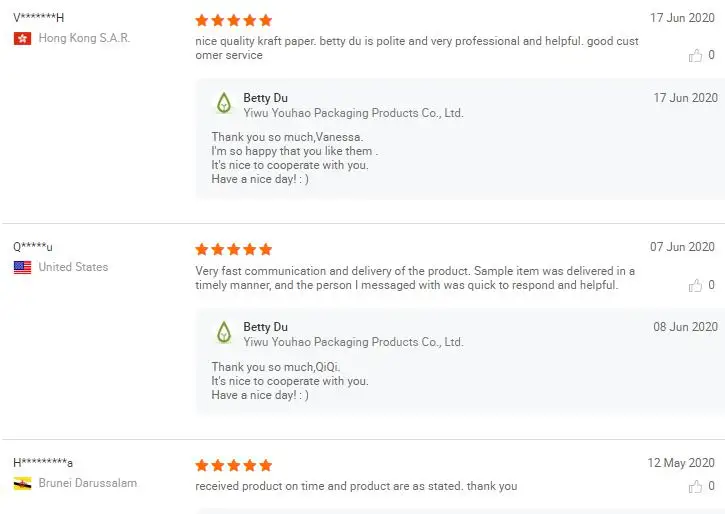Open Betty Du's name in first reply
Screen dimensions: 725x514
(x=265, y=98)
